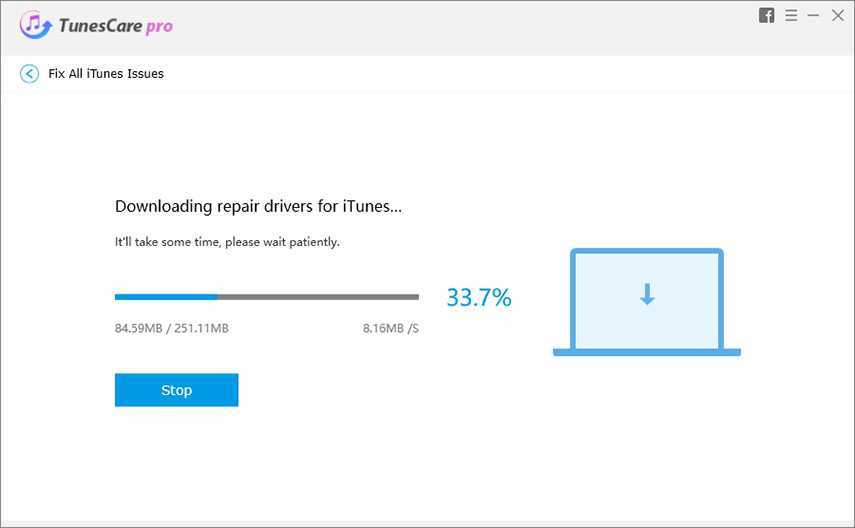Viewport: 855px width, 528px height.
Task: Click the empty title bar area
Action: (x=450, y=26)
